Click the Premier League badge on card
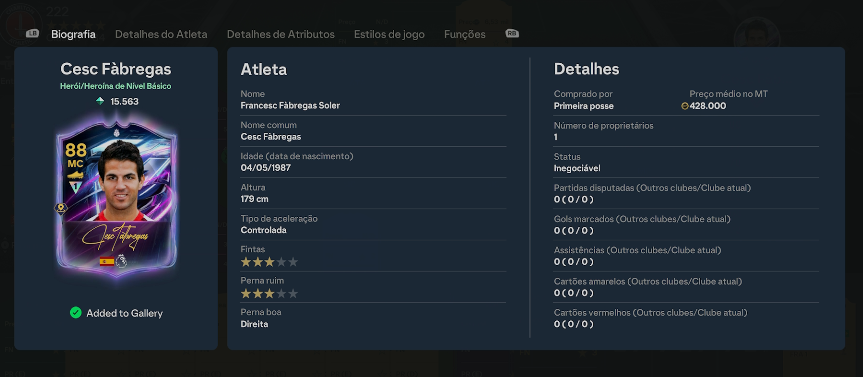Screen dimensions: 863x377 [x=121, y=261]
